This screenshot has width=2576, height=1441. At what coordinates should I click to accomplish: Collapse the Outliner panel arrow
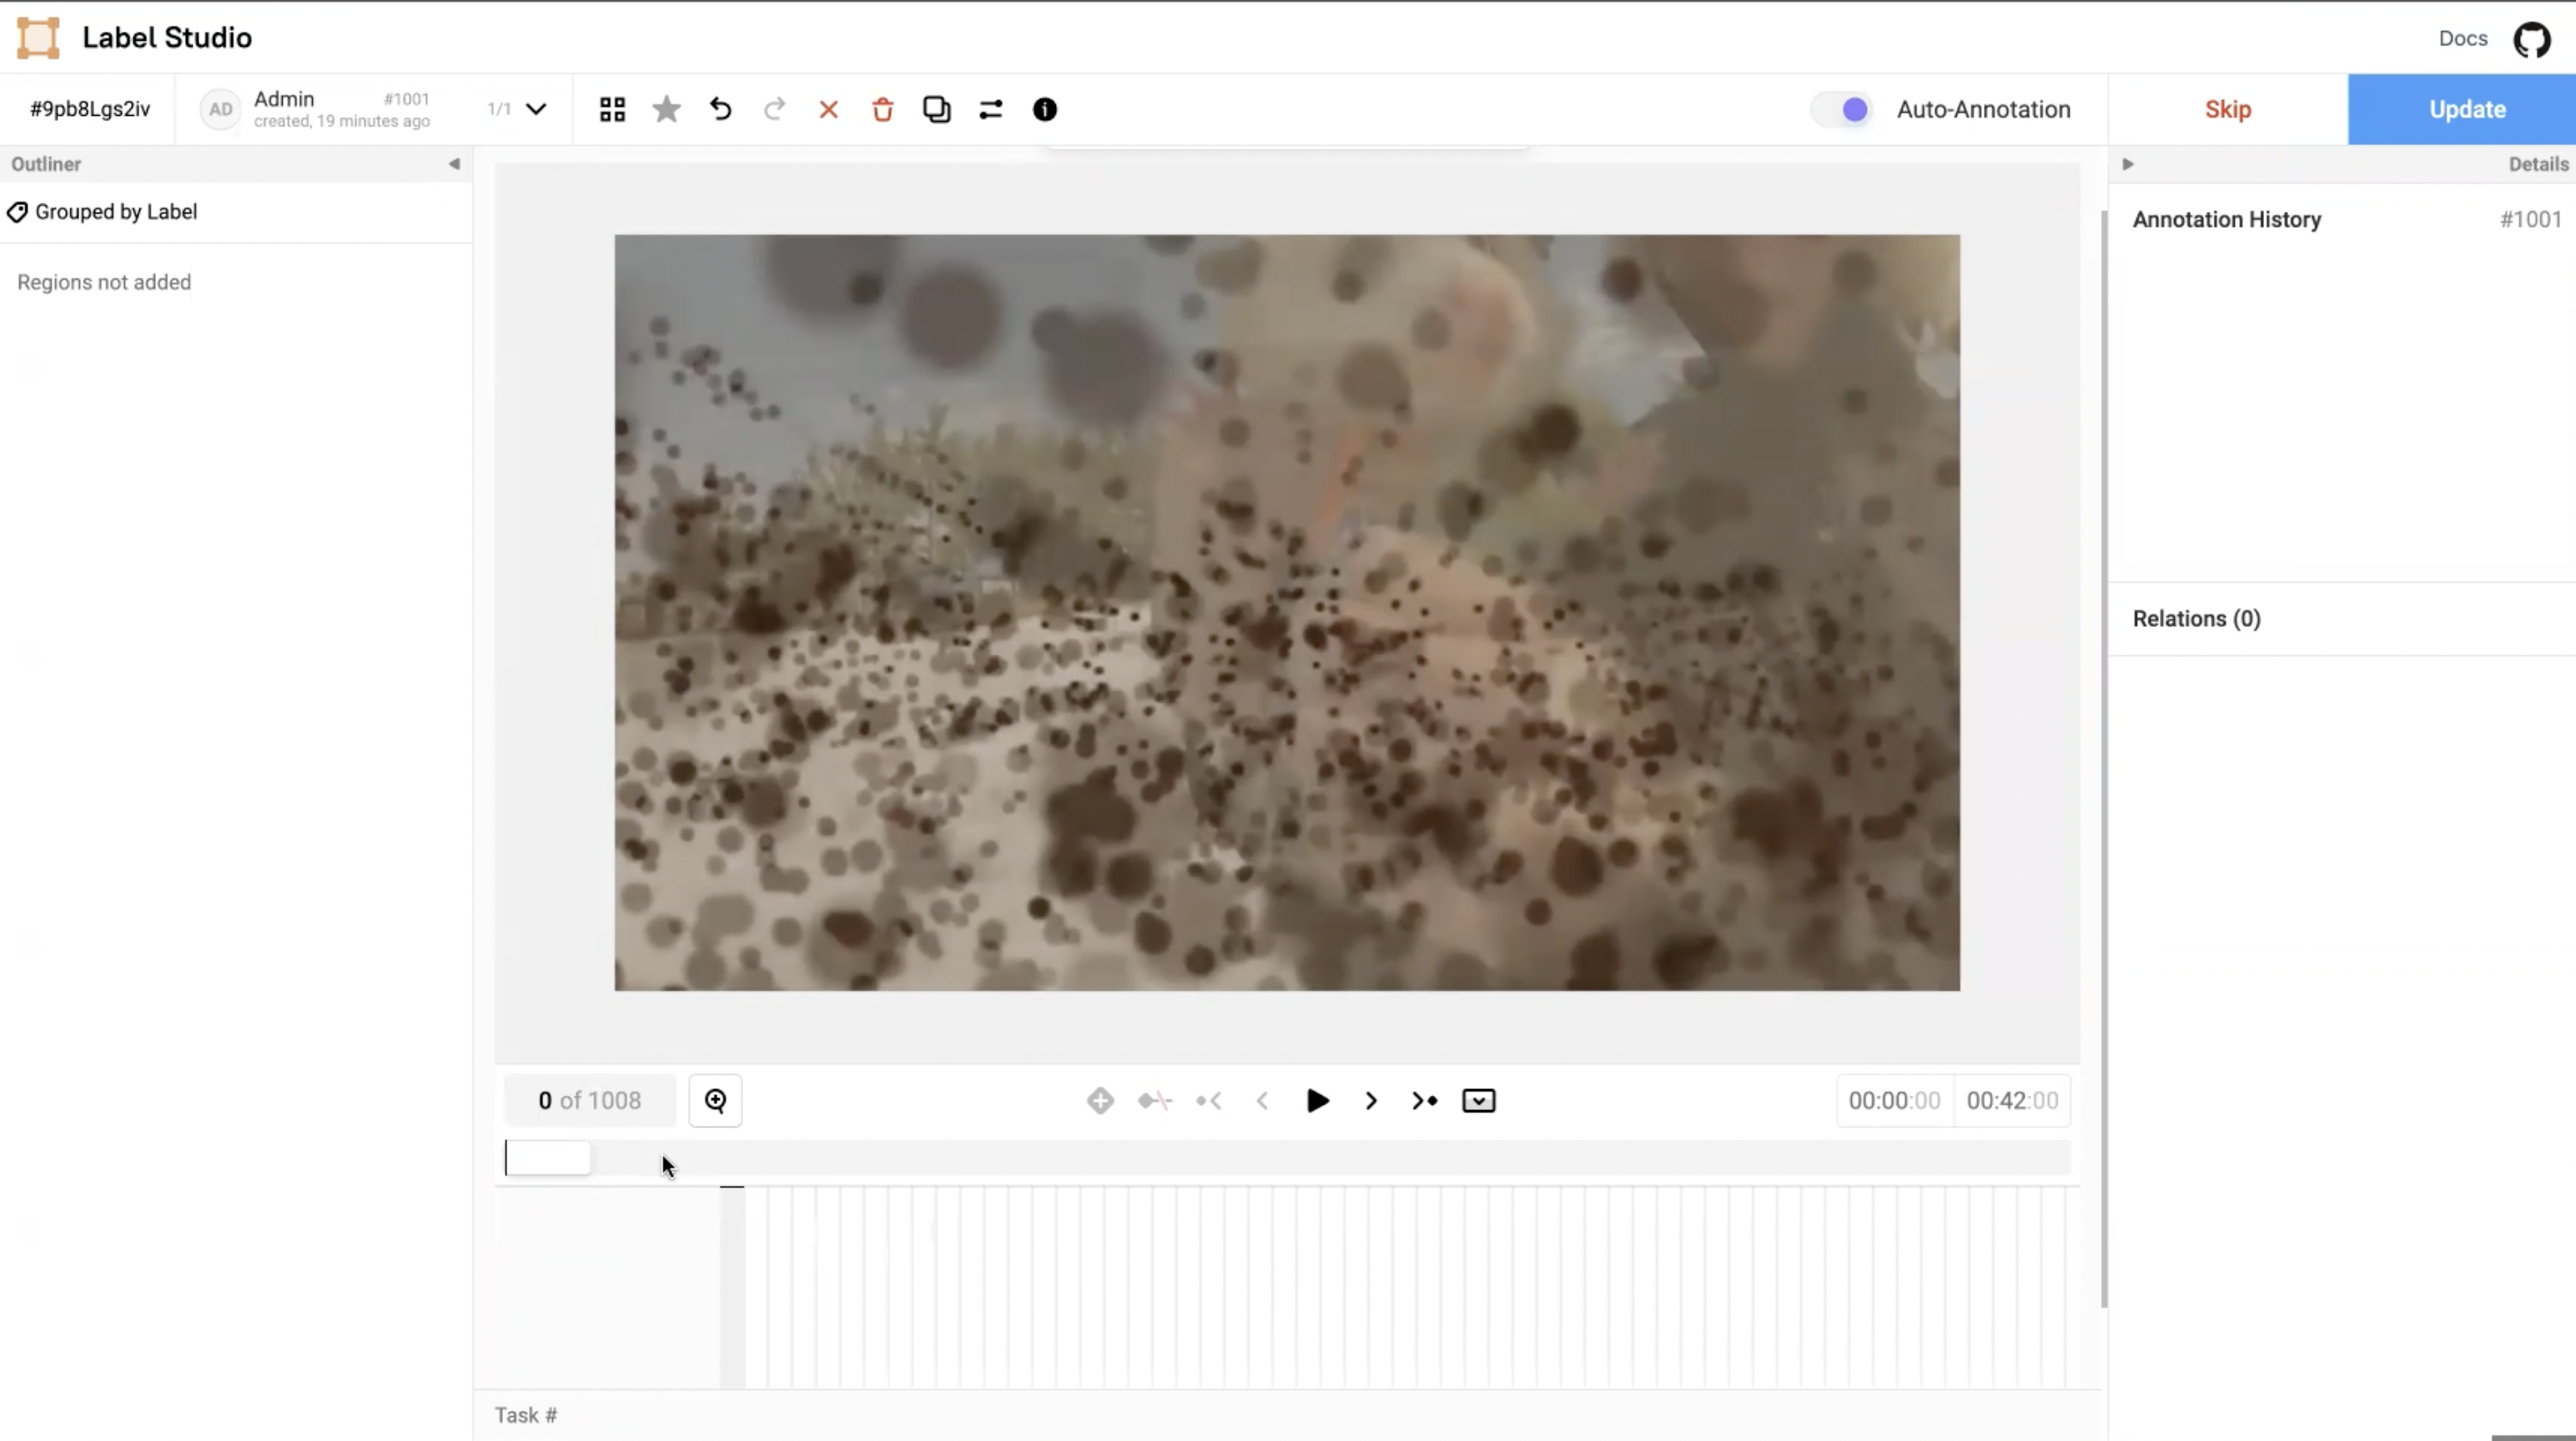pos(454,164)
